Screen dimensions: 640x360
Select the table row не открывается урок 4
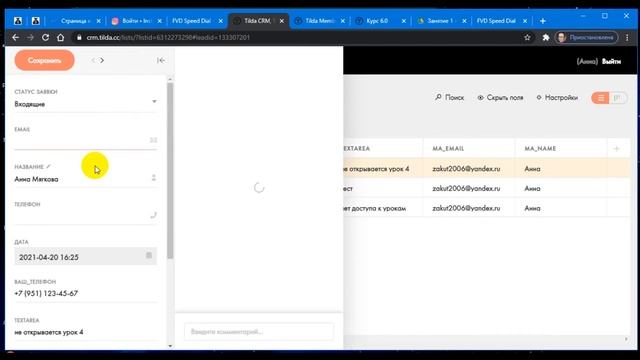(487, 169)
